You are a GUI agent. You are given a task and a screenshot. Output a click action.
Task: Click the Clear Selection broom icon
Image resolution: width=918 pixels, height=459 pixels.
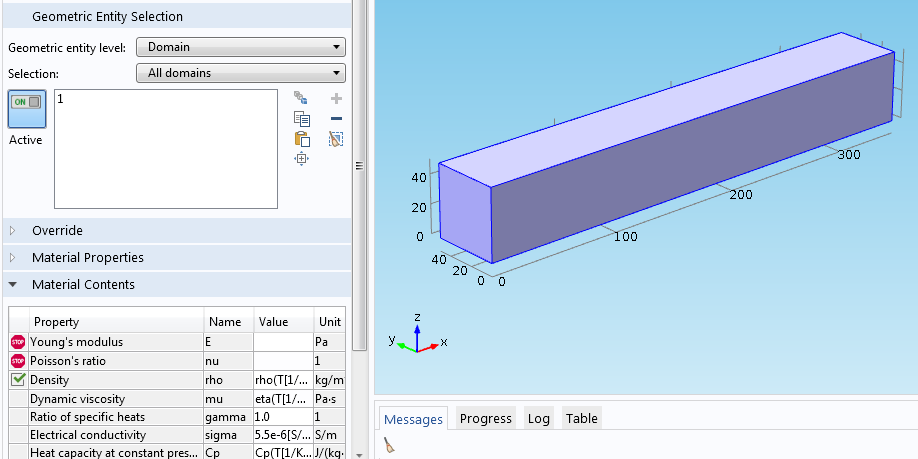point(336,139)
